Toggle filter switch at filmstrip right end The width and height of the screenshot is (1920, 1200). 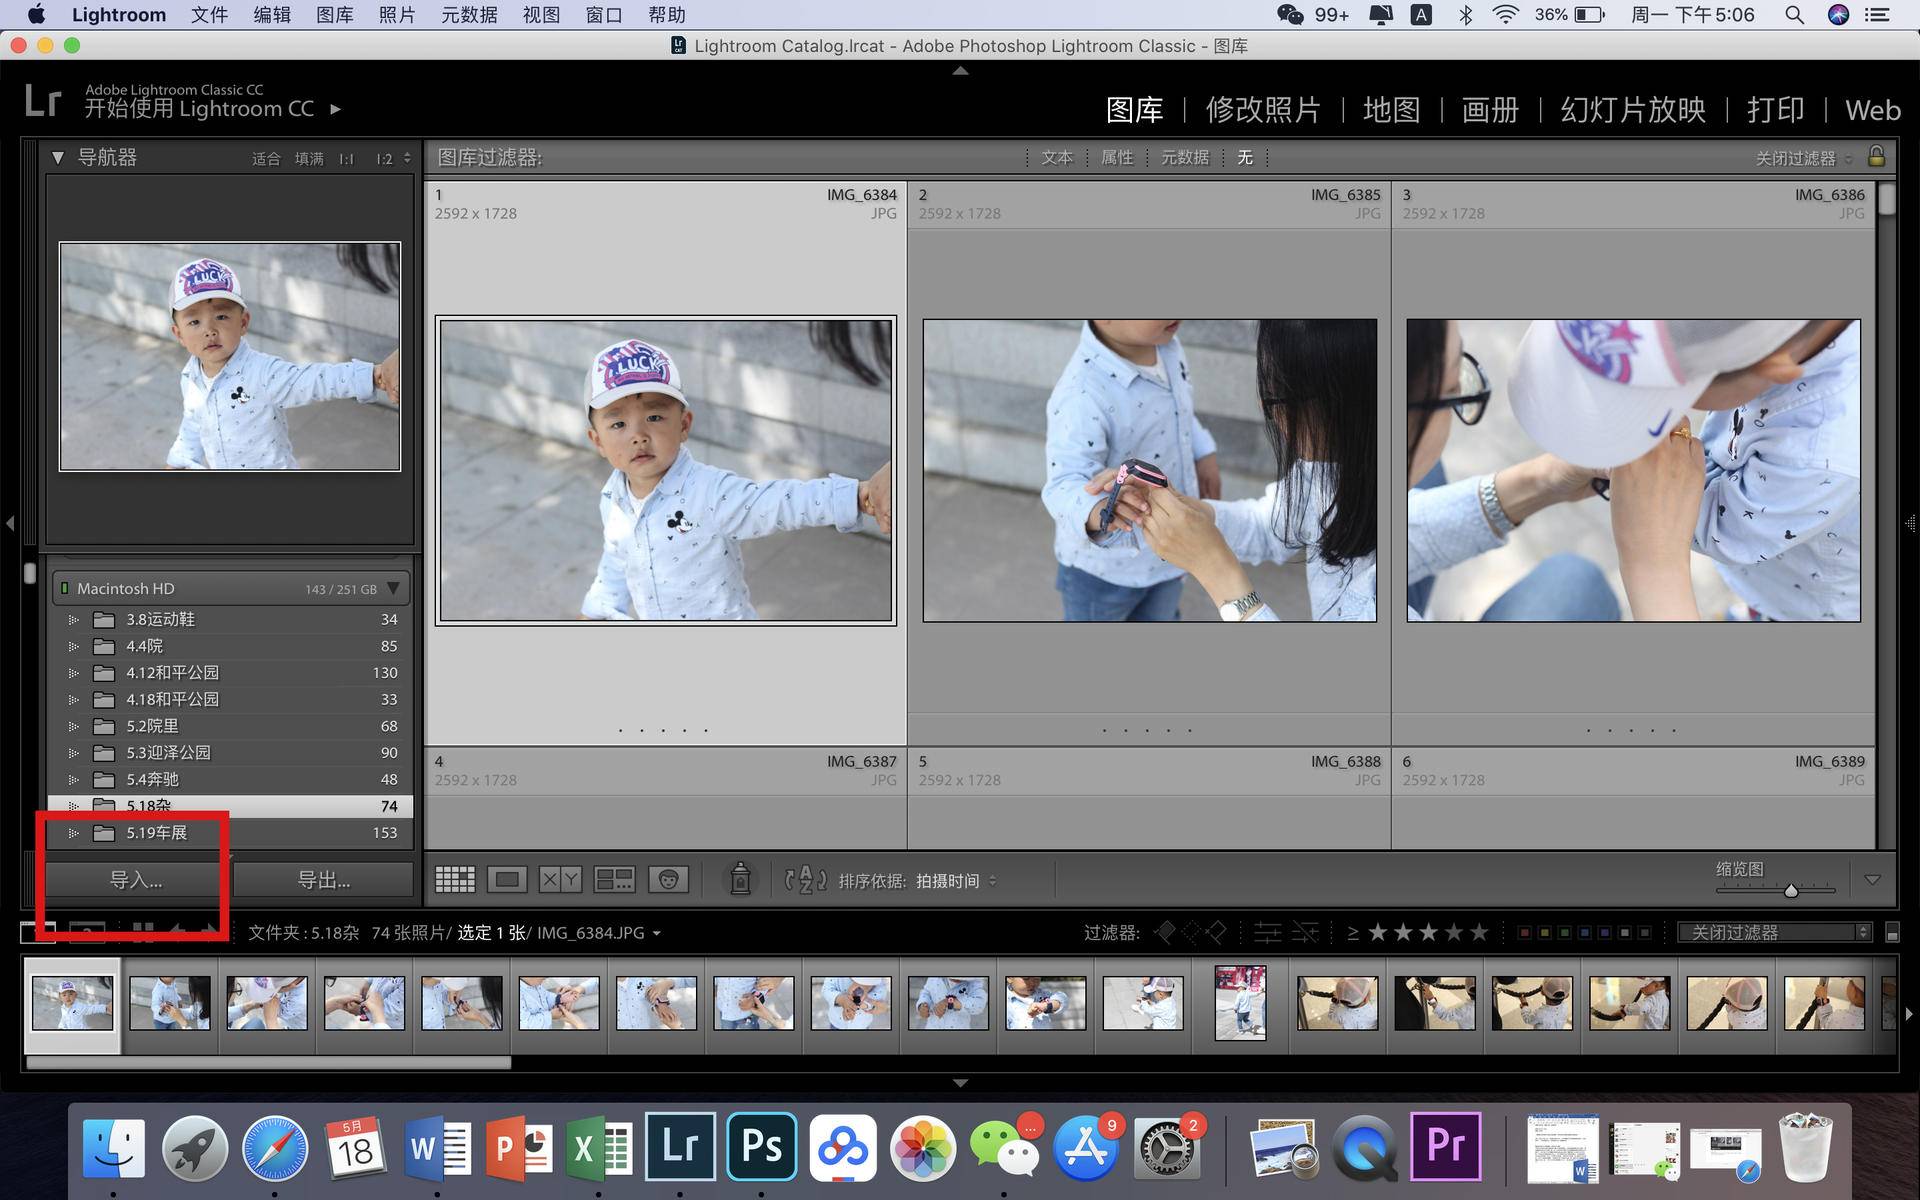click(x=1892, y=933)
